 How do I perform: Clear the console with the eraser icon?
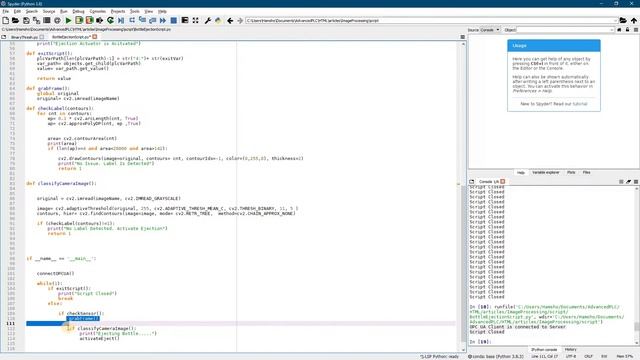pos(629,182)
